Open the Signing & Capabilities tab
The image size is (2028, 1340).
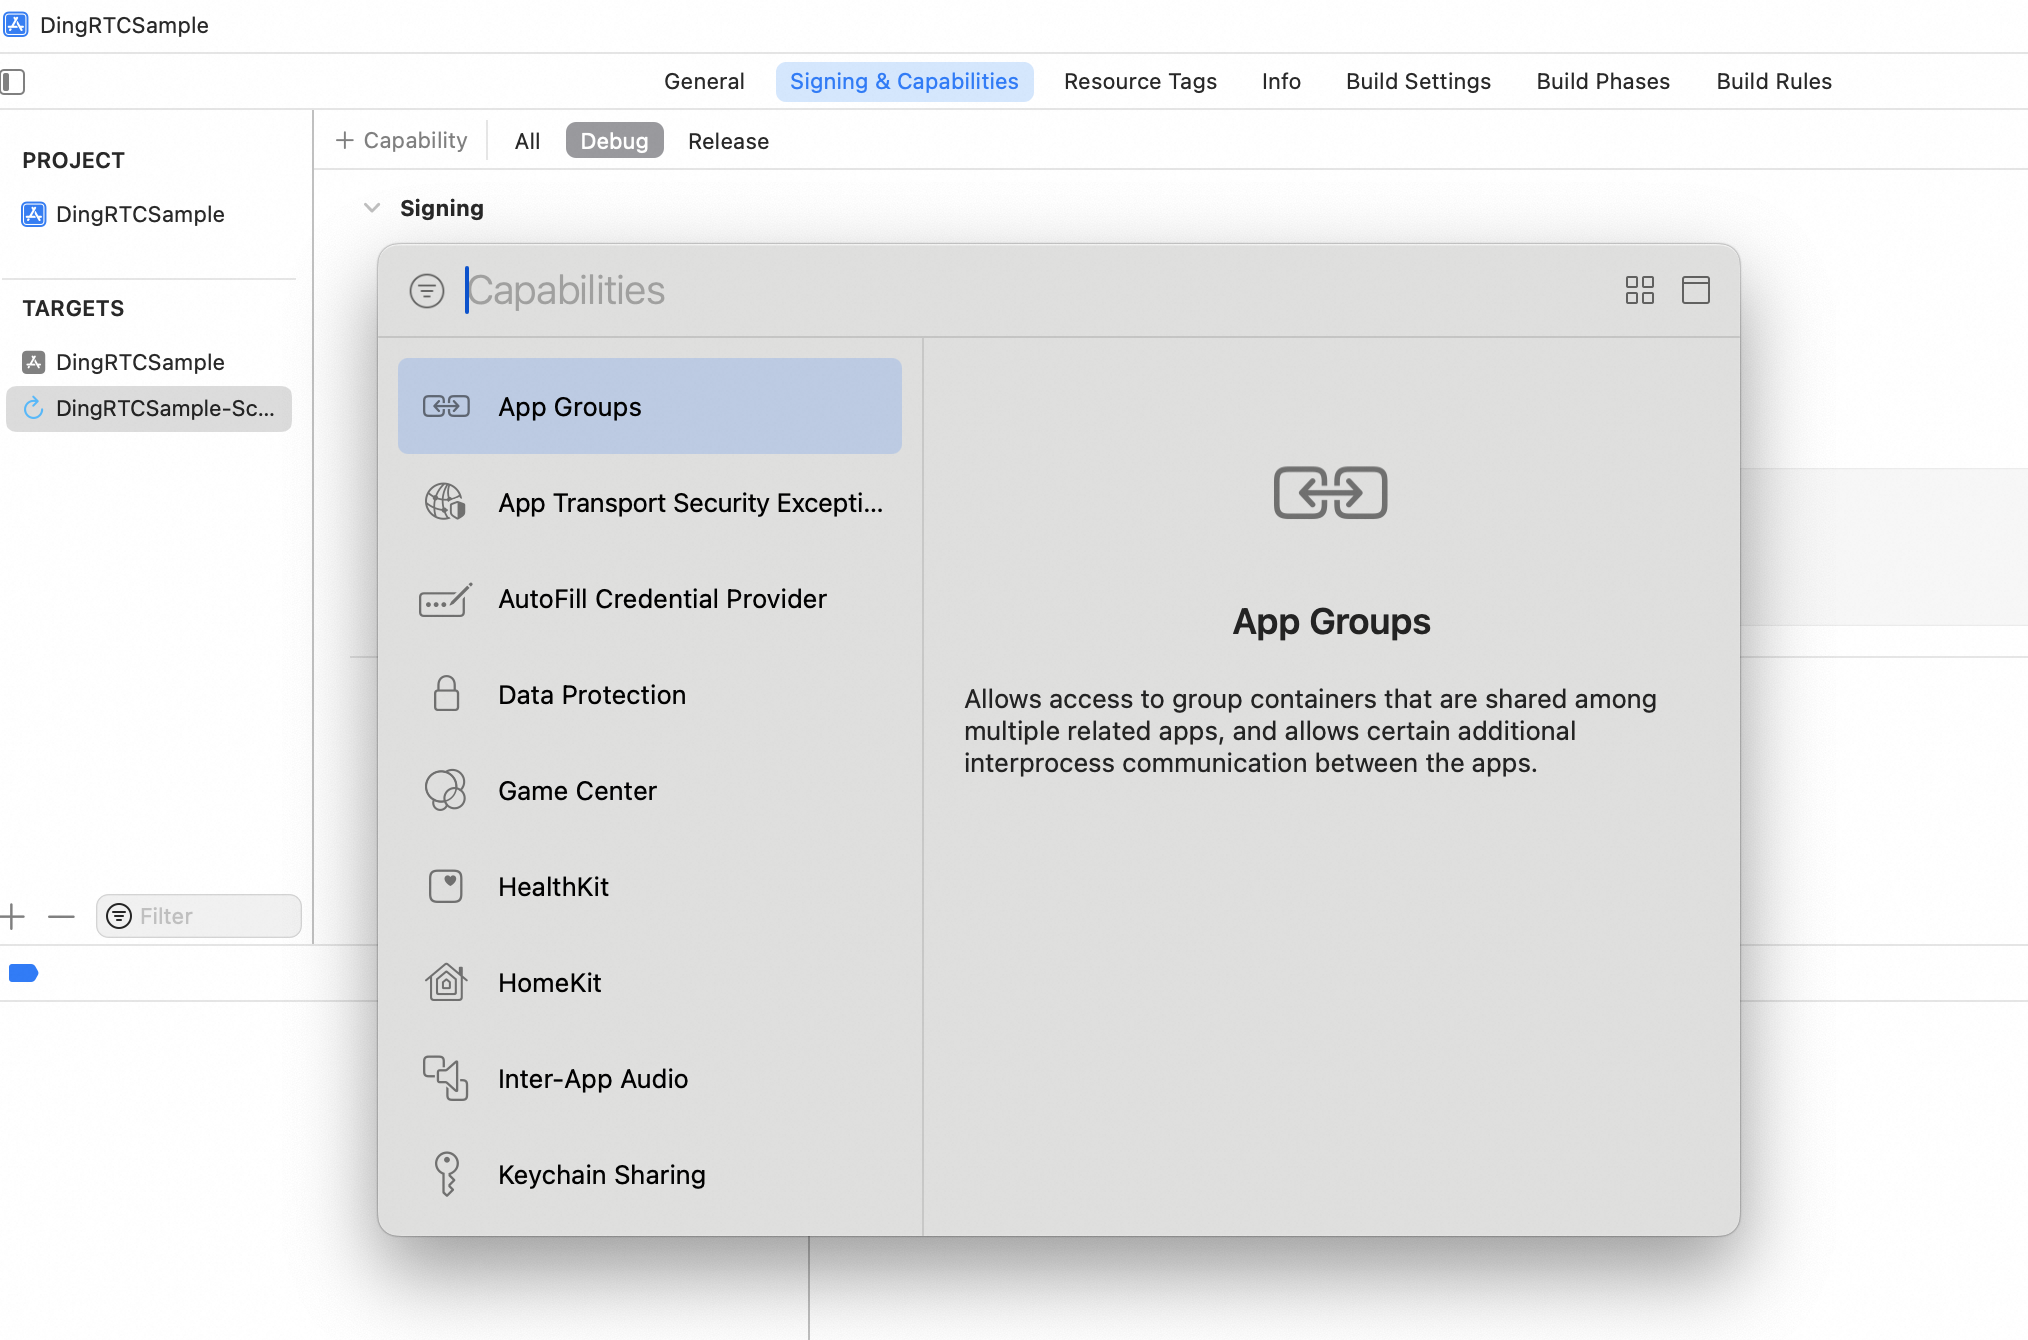click(x=904, y=81)
